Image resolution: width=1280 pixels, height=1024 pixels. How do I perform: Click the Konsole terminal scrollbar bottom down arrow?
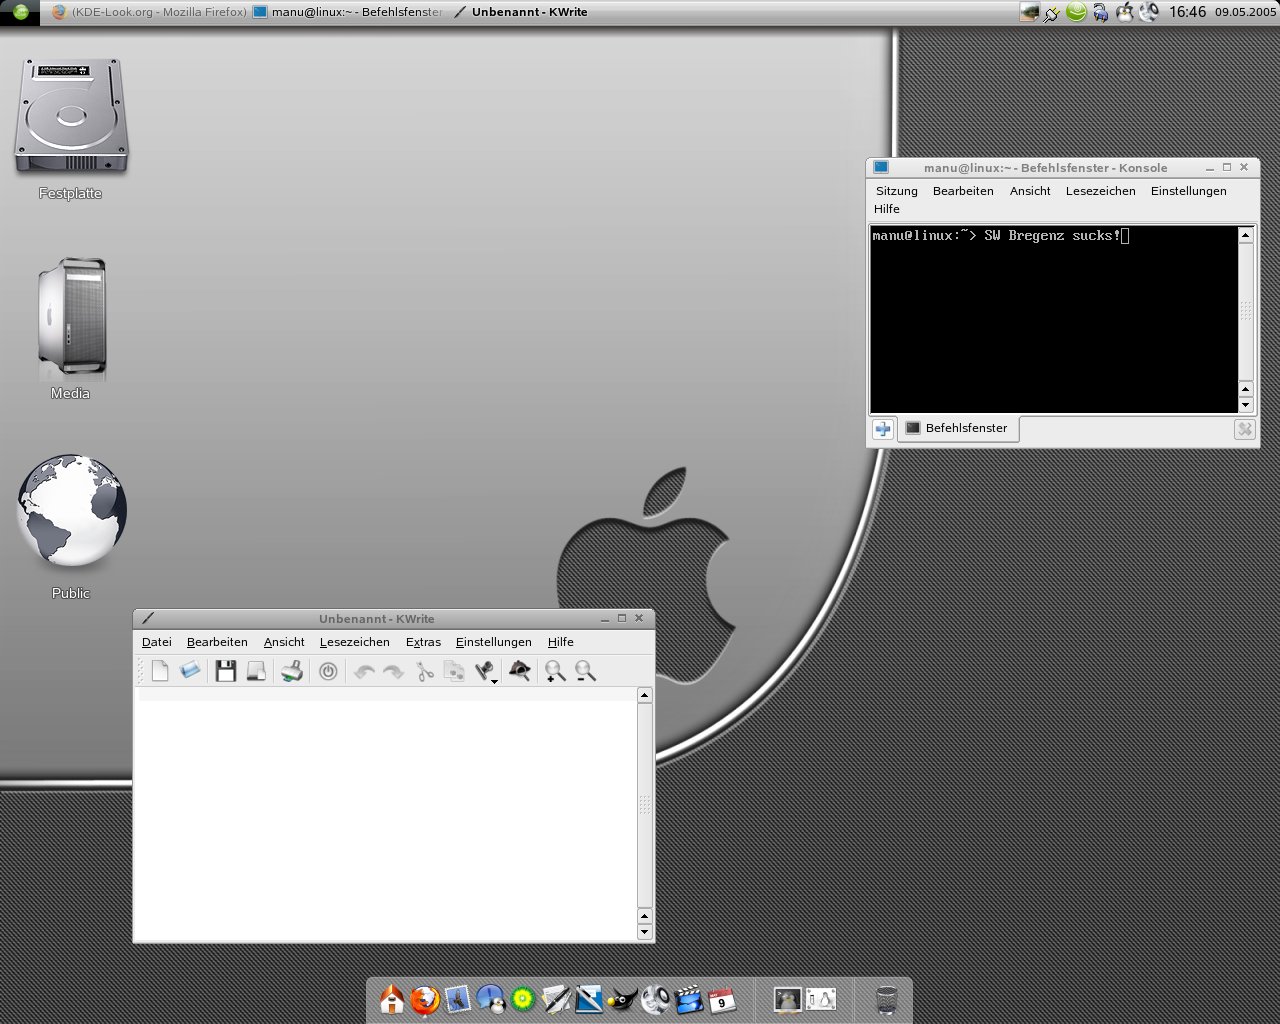pyautogui.click(x=1246, y=405)
